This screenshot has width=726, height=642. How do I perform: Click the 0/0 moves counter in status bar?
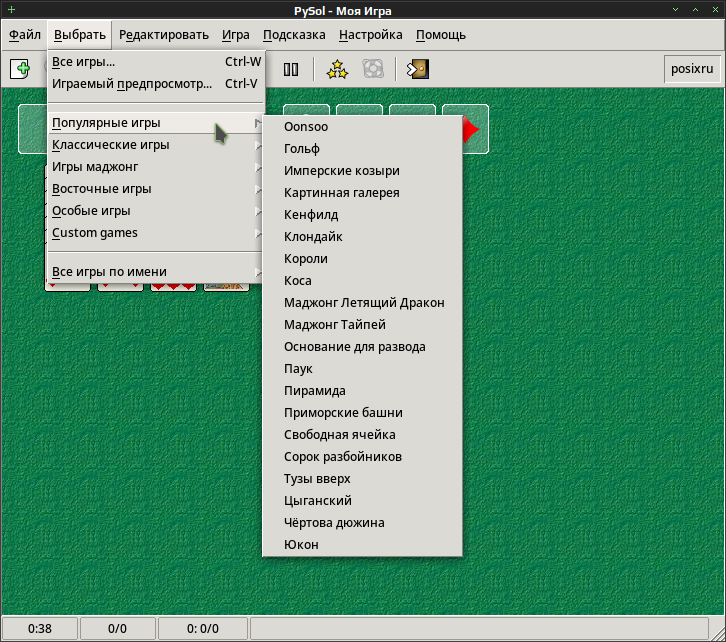118,629
